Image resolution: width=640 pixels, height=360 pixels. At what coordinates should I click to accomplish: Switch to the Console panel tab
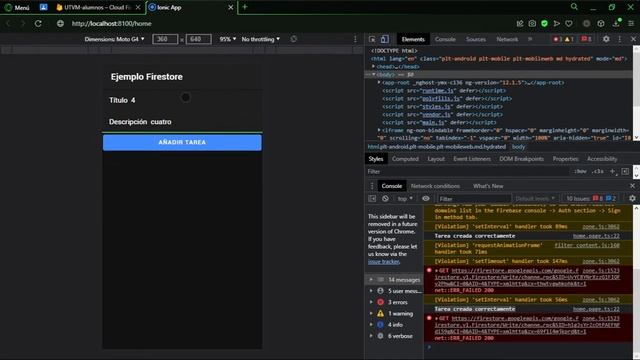coord(445,39)
